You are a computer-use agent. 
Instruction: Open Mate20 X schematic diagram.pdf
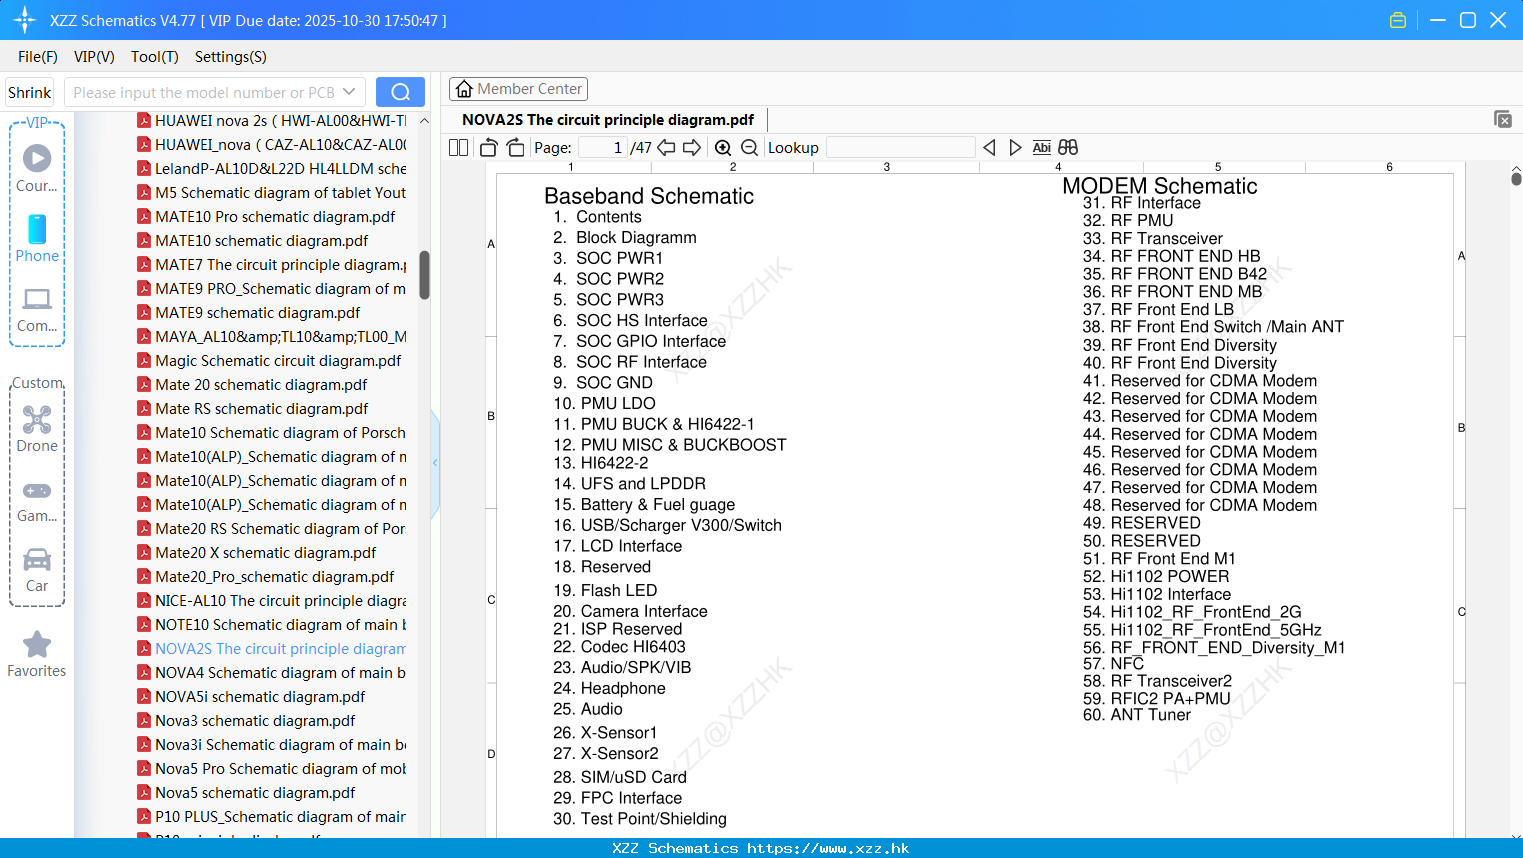(x=266, y=553)
